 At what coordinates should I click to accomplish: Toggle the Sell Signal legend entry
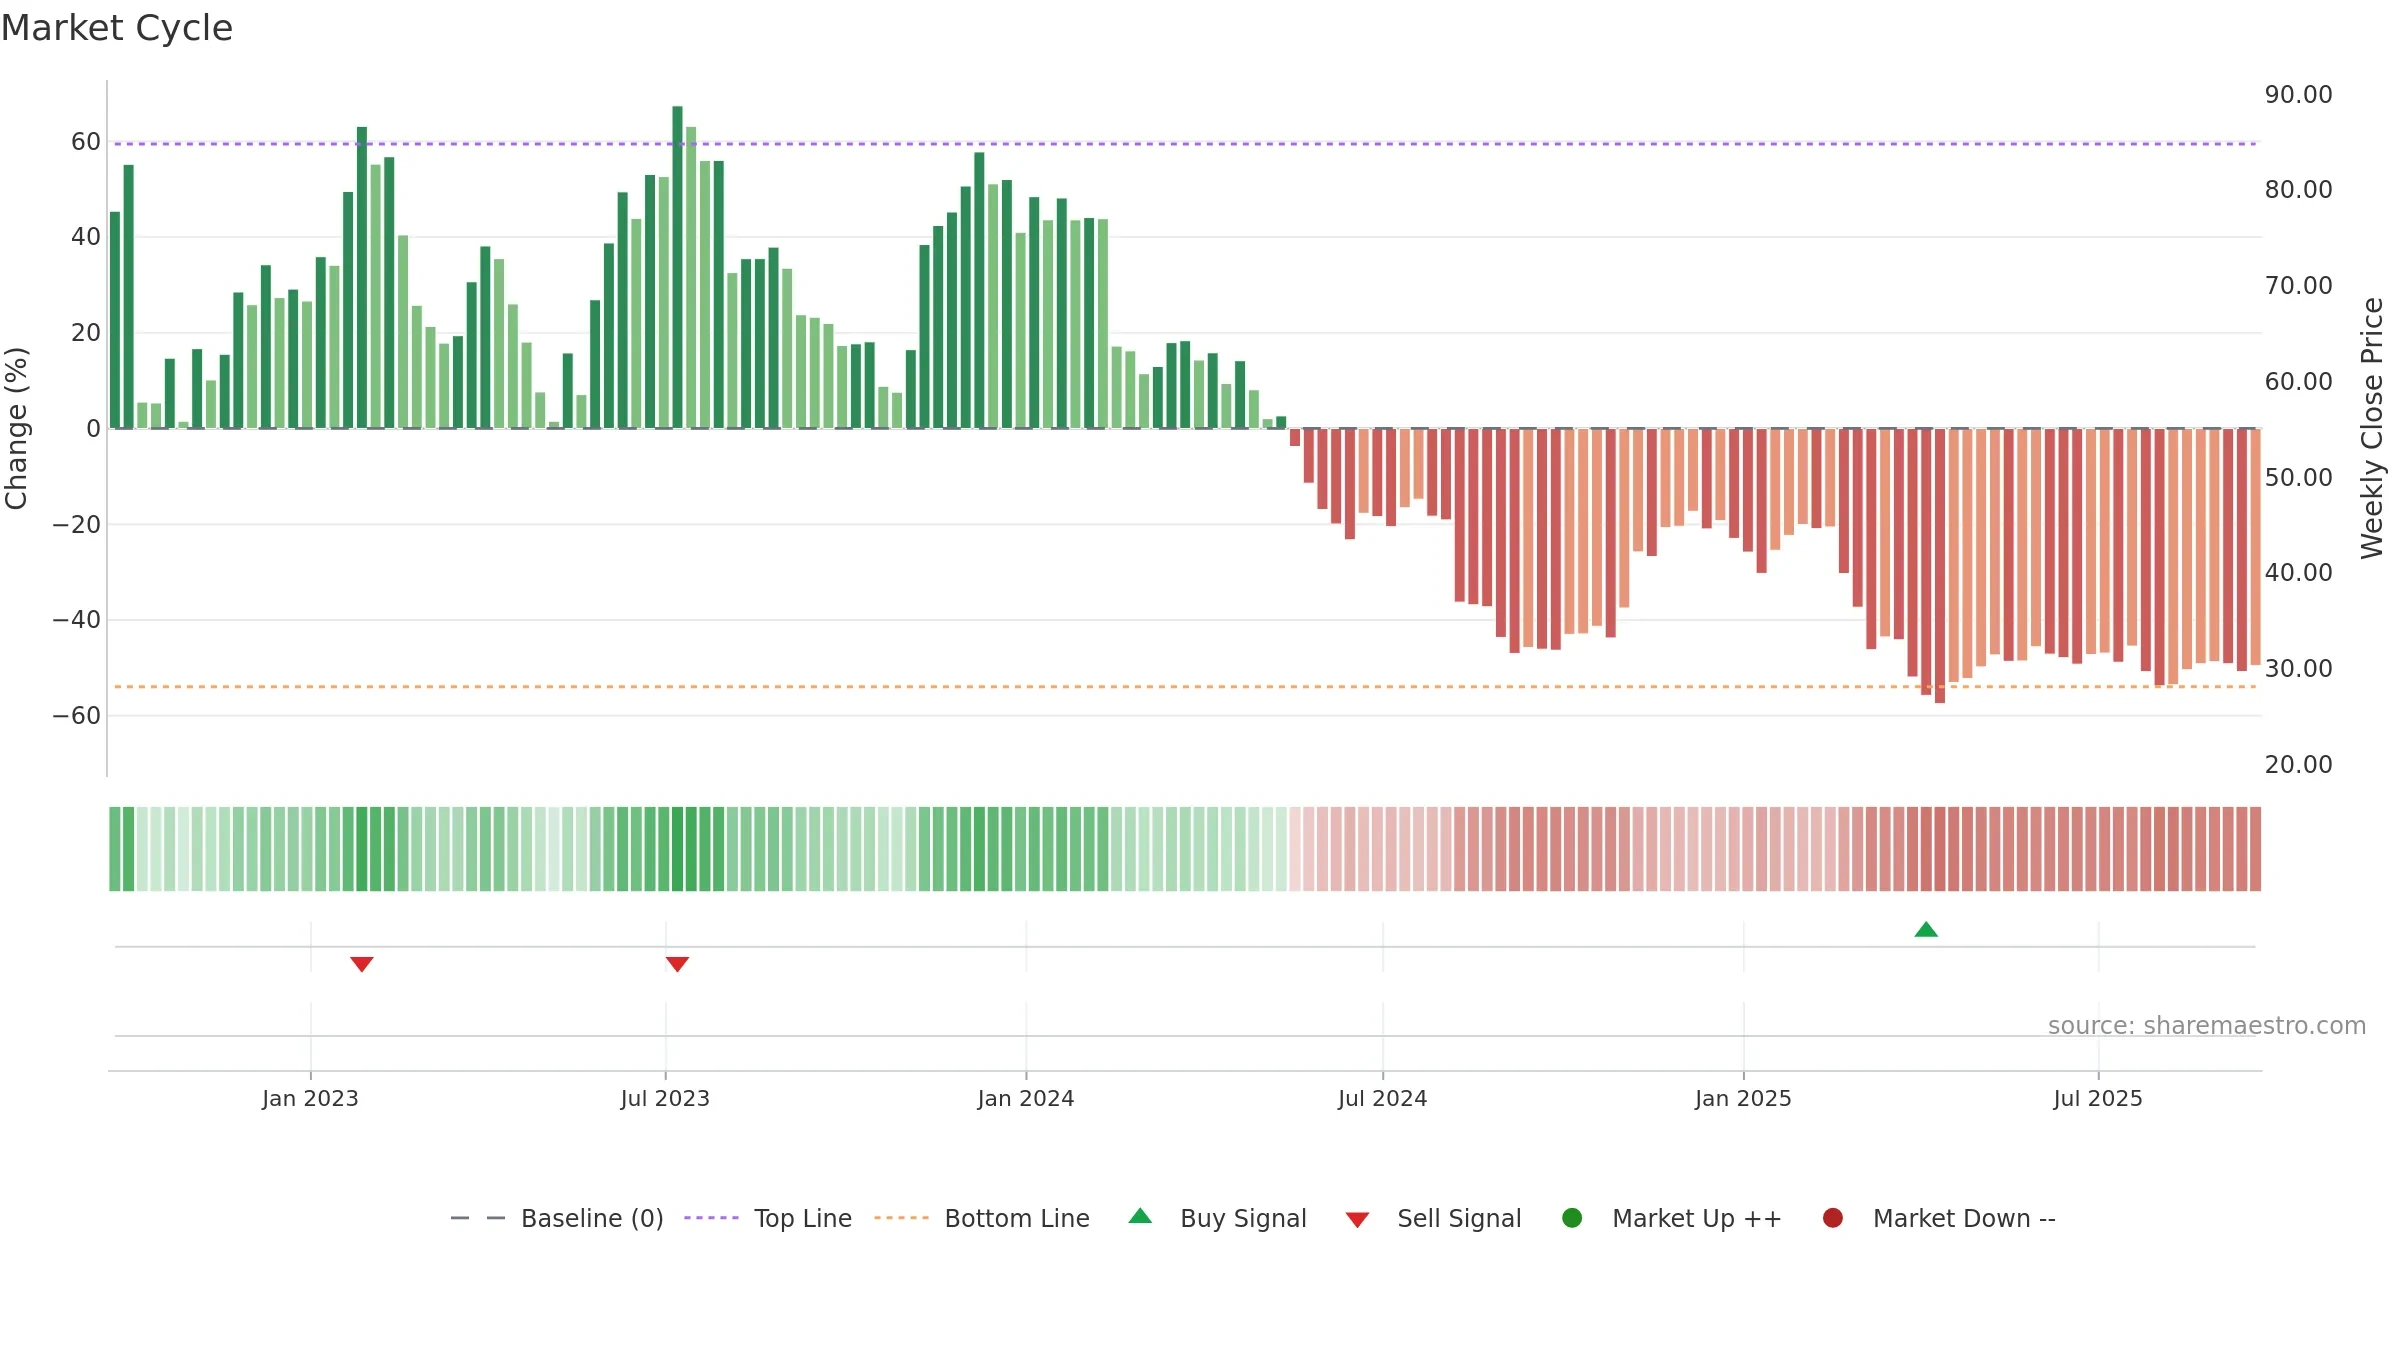[1433, 1218]
